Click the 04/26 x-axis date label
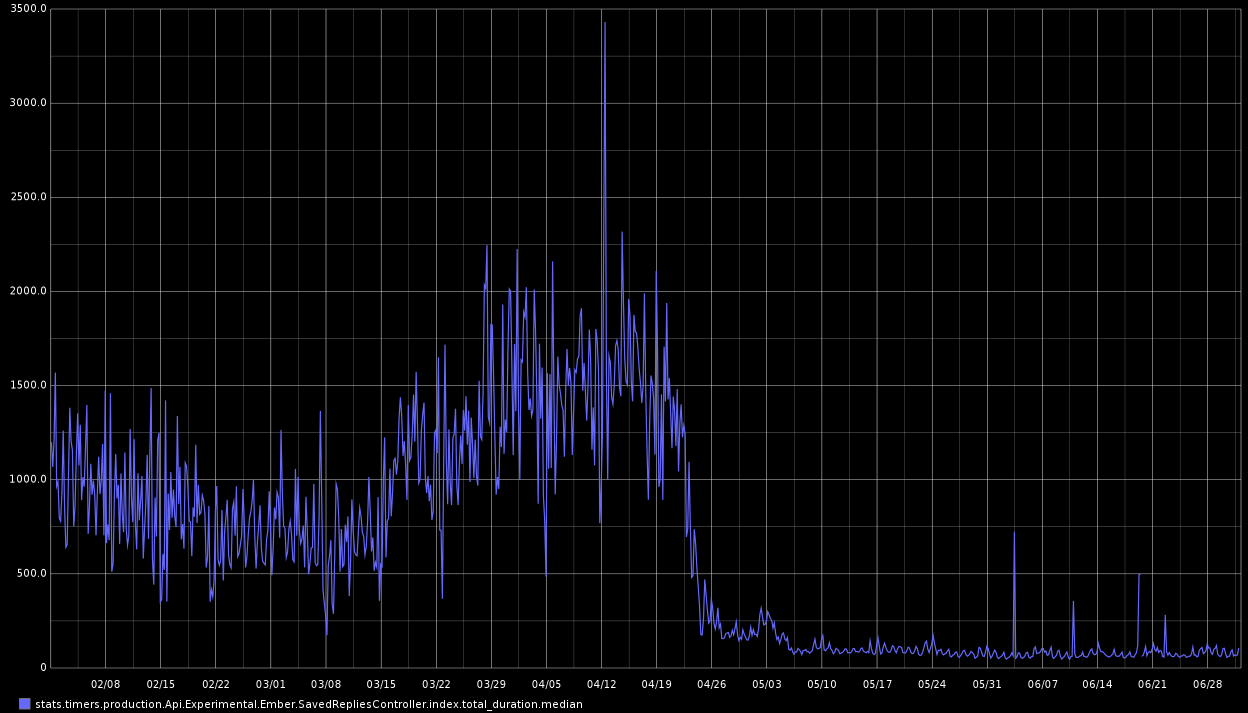The image size is (1248, 713). pyautogui.click(x=711, y=684)
